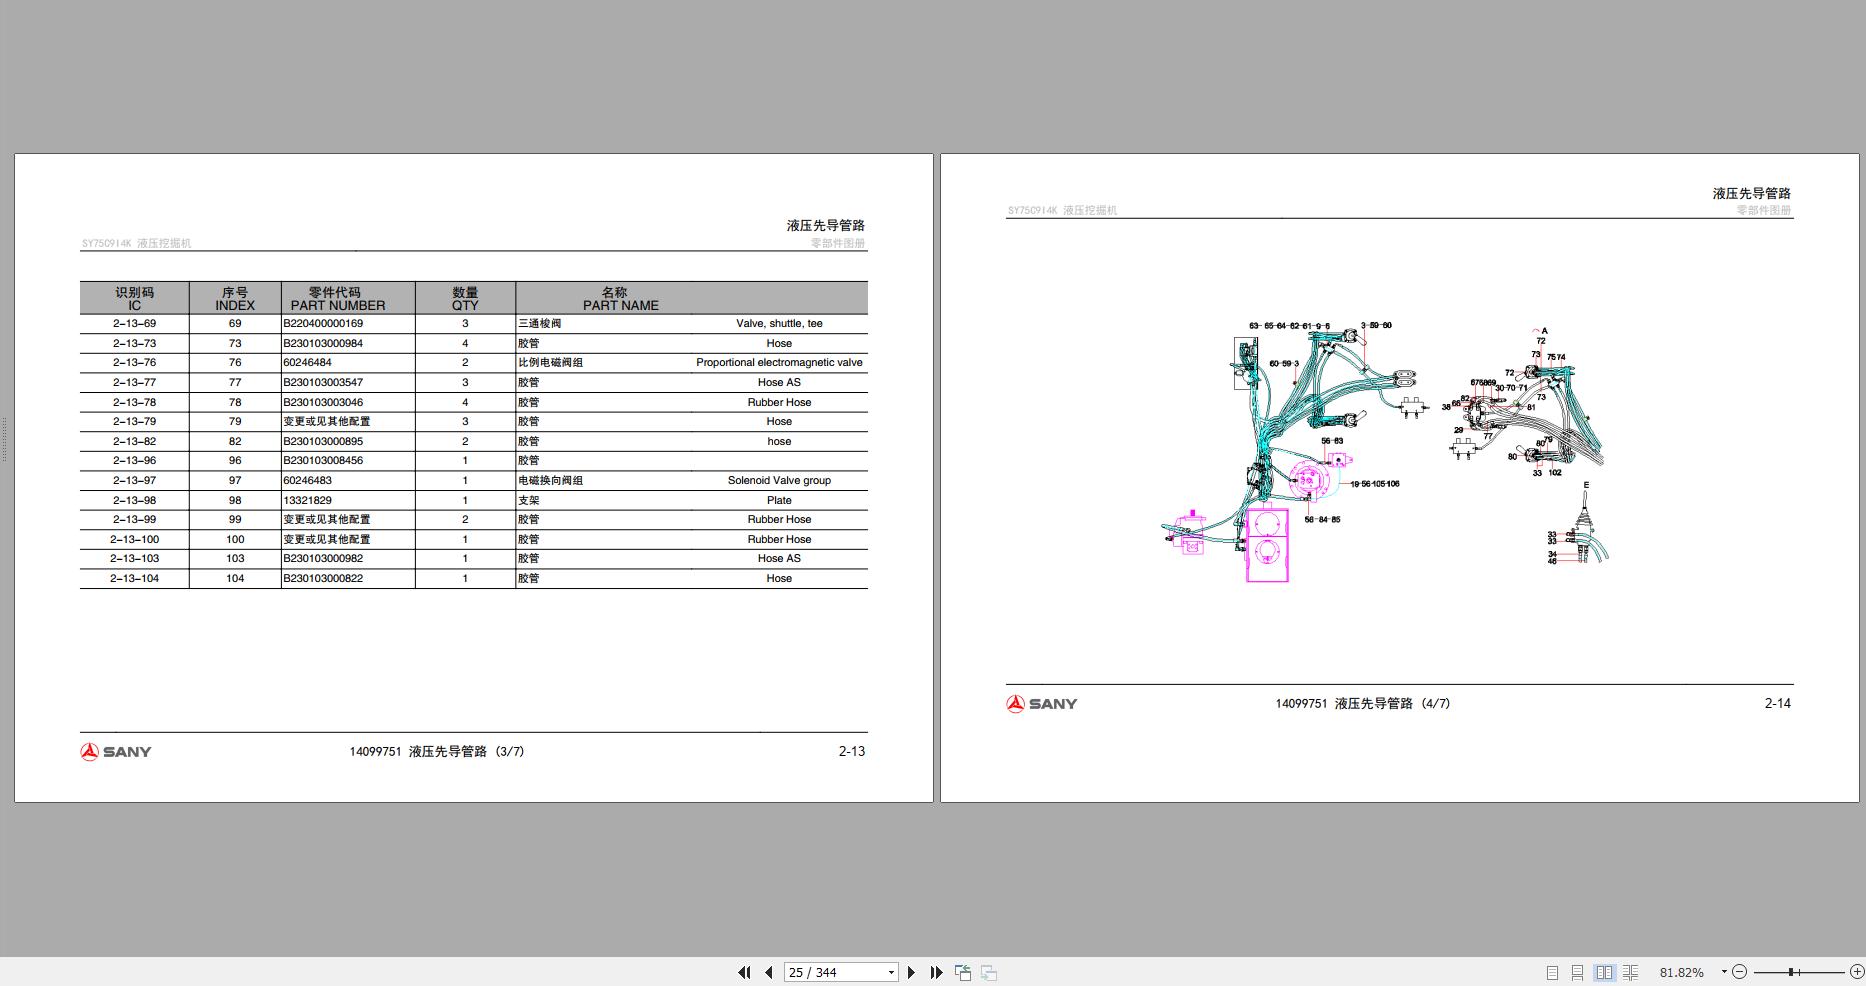The image size is (1866, 986).
Task: Click the 'Valve, shuttle, tee' part name
Action: point(779,324)
